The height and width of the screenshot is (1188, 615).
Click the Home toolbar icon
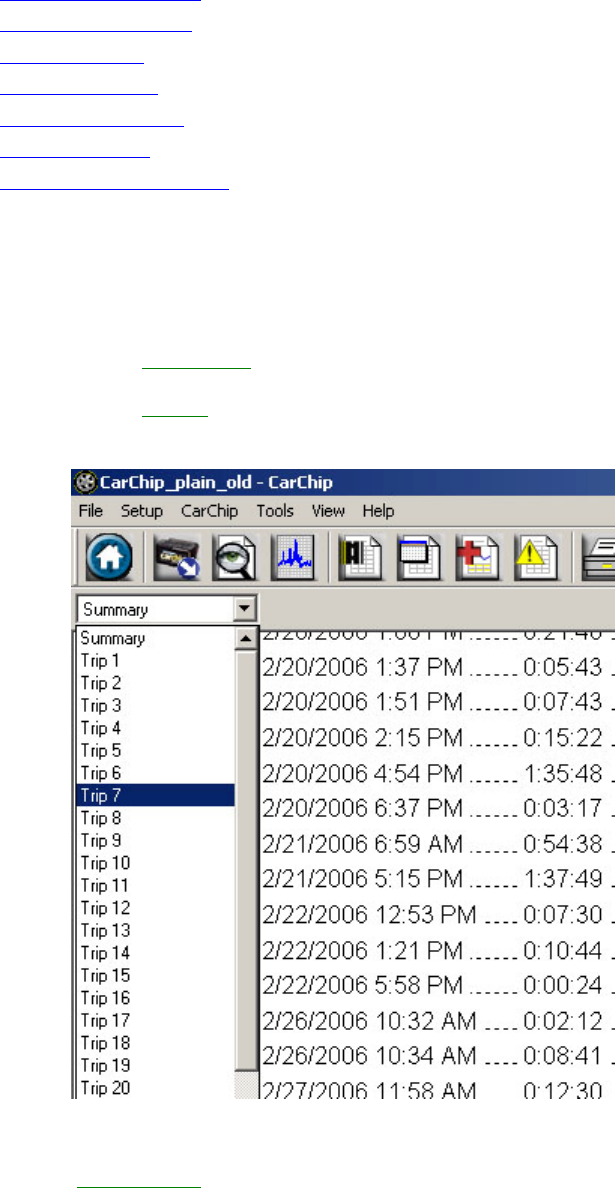(x=109, y=557)
